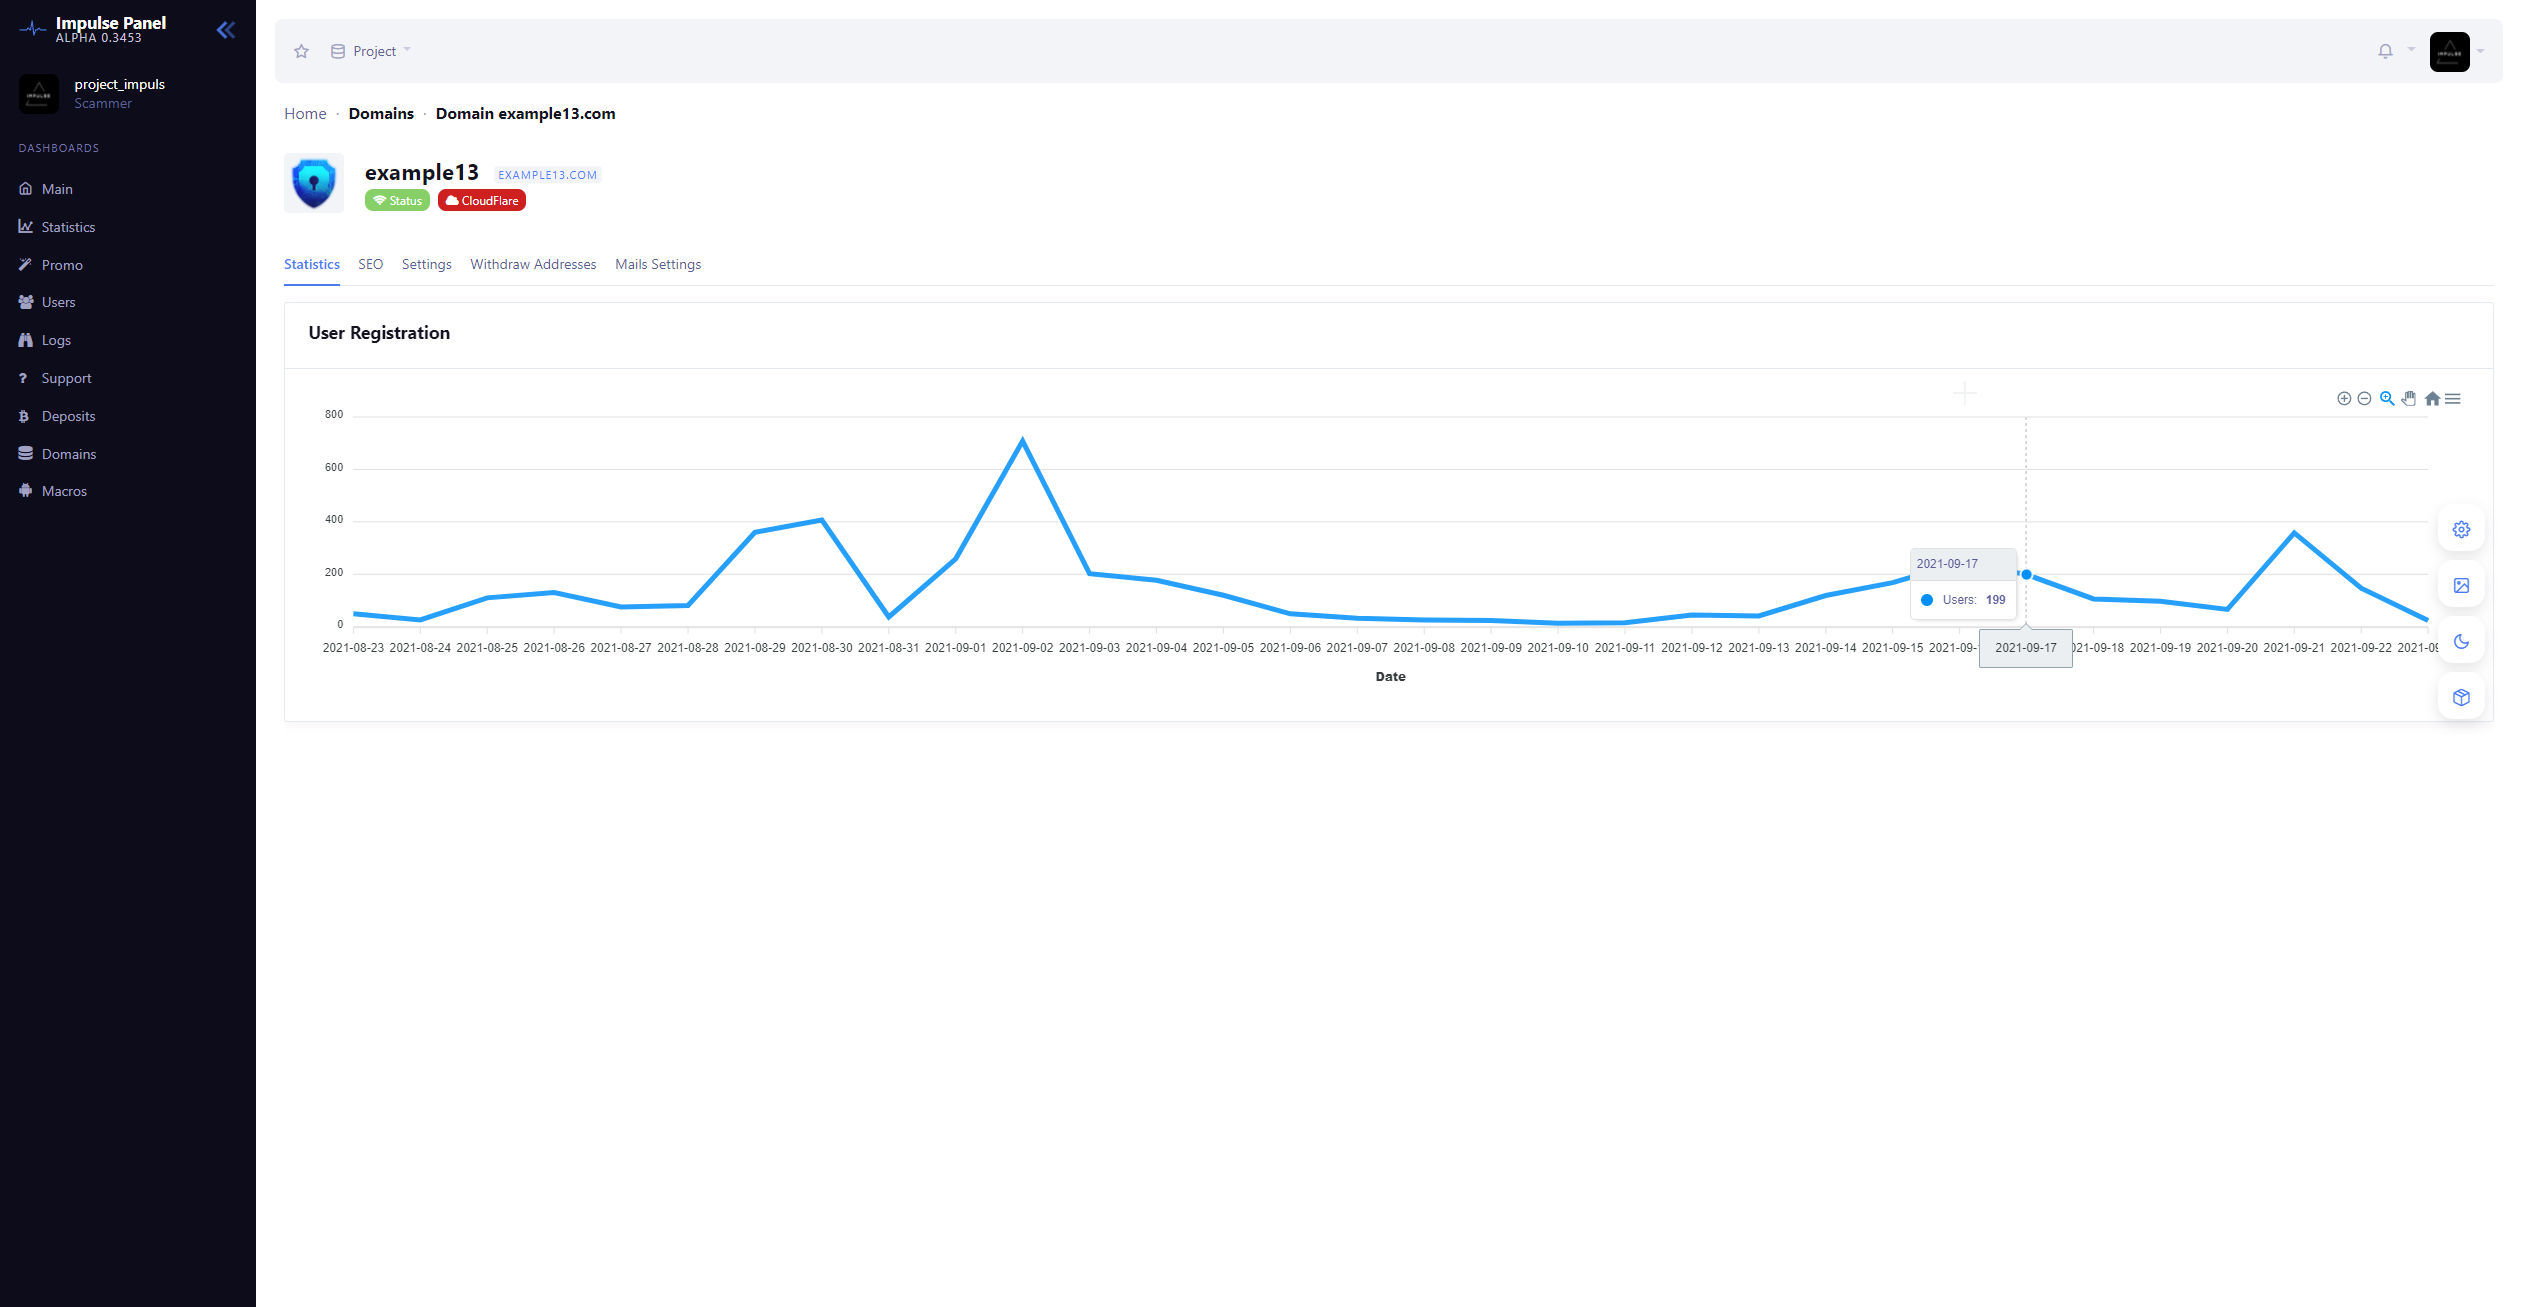Open the user avatar menu
2522x1307 pixels.
2449,52
